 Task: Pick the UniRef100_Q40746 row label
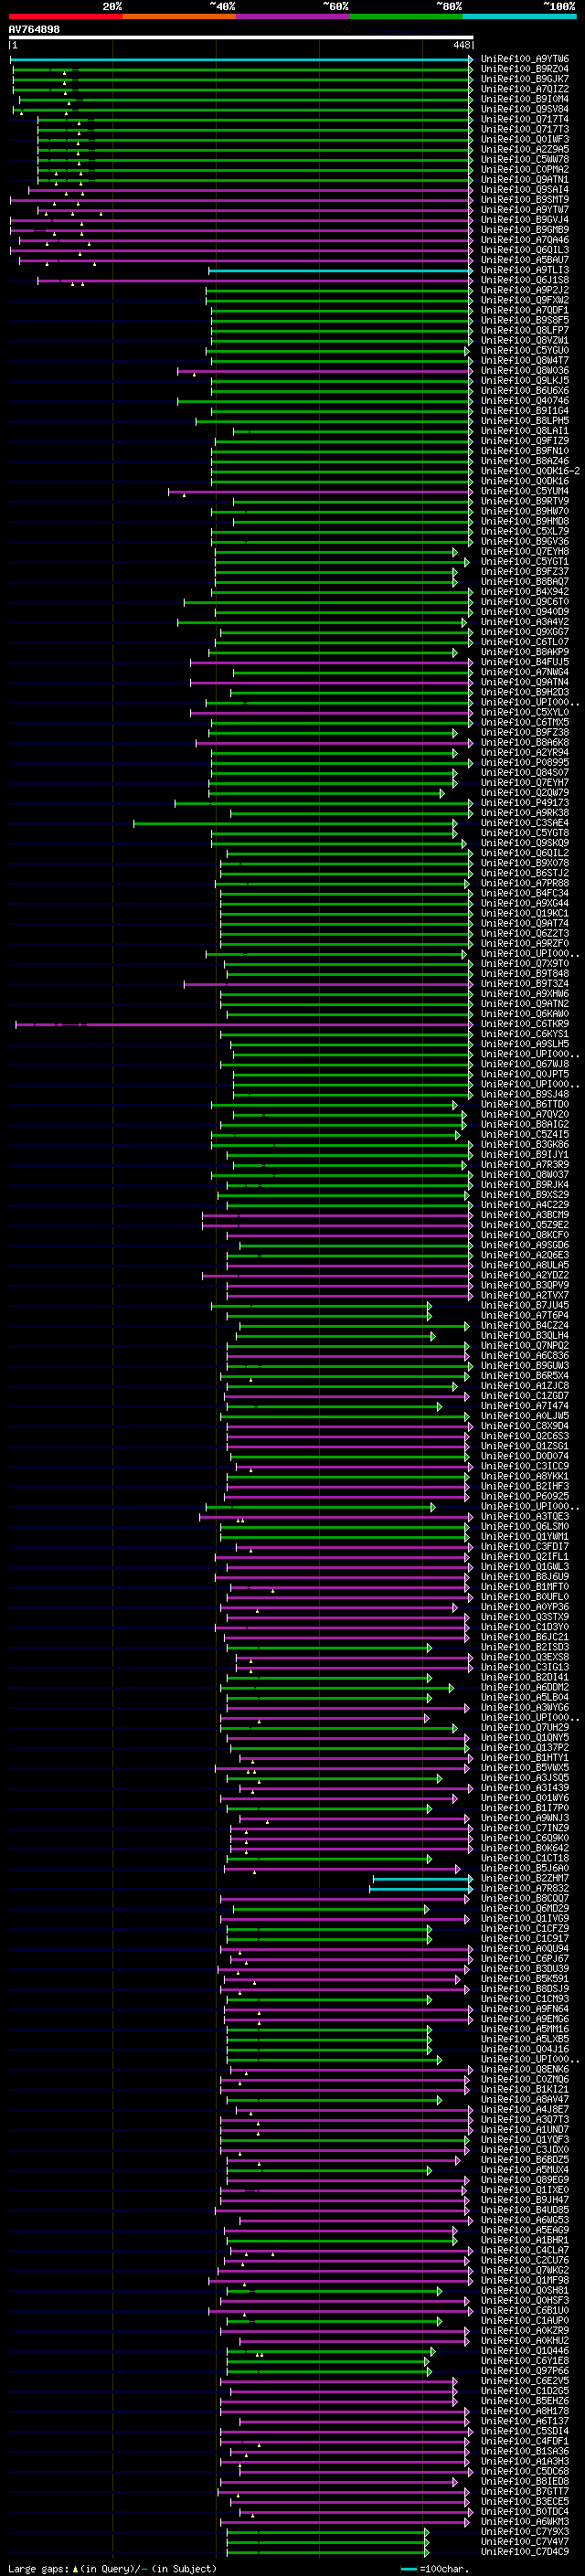pos(525,401)
